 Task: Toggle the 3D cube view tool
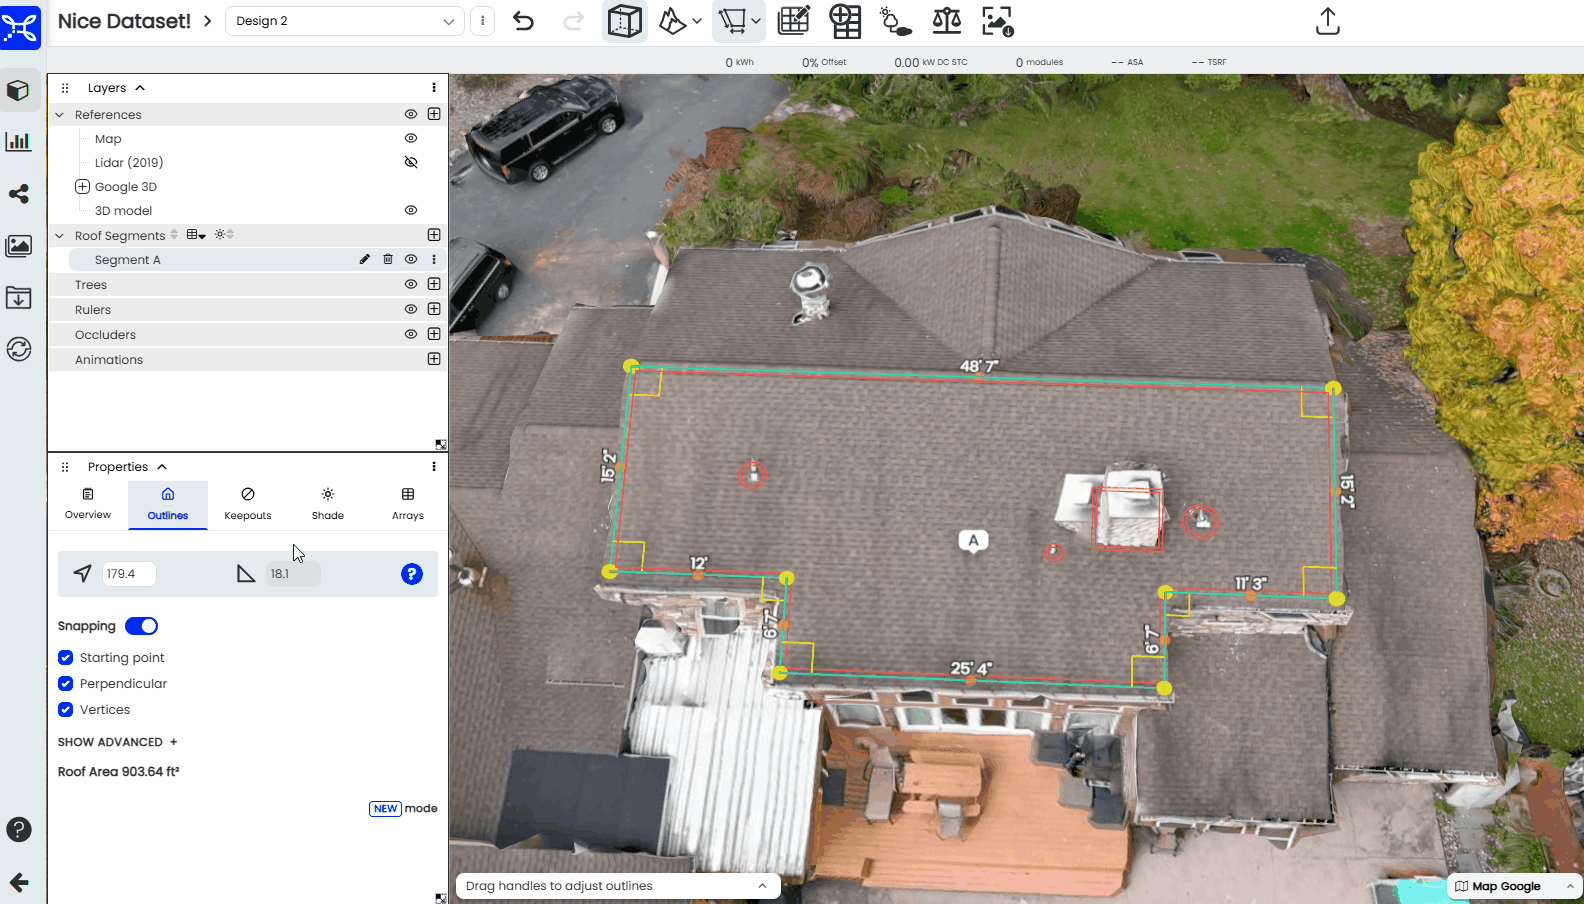(625, 21)
